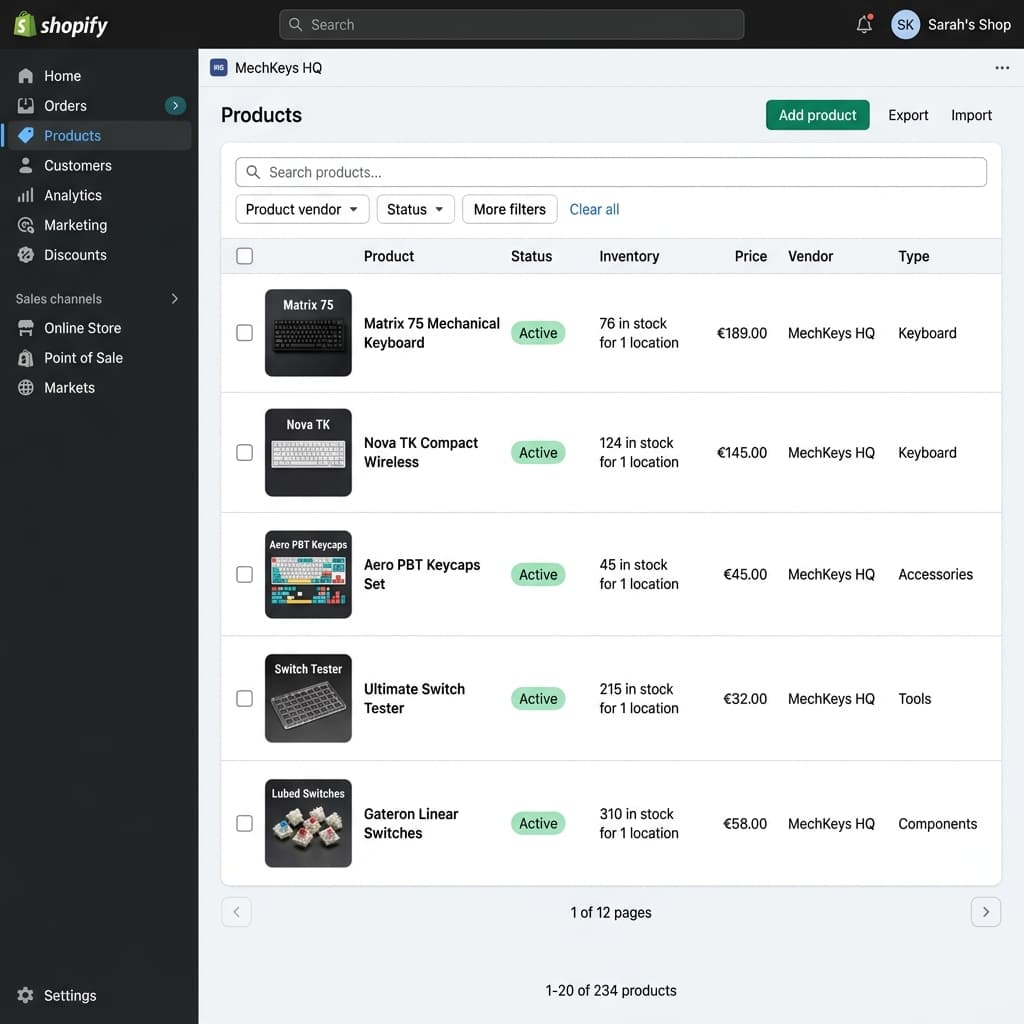Click Sarah's Shop account name

point(969,25)
